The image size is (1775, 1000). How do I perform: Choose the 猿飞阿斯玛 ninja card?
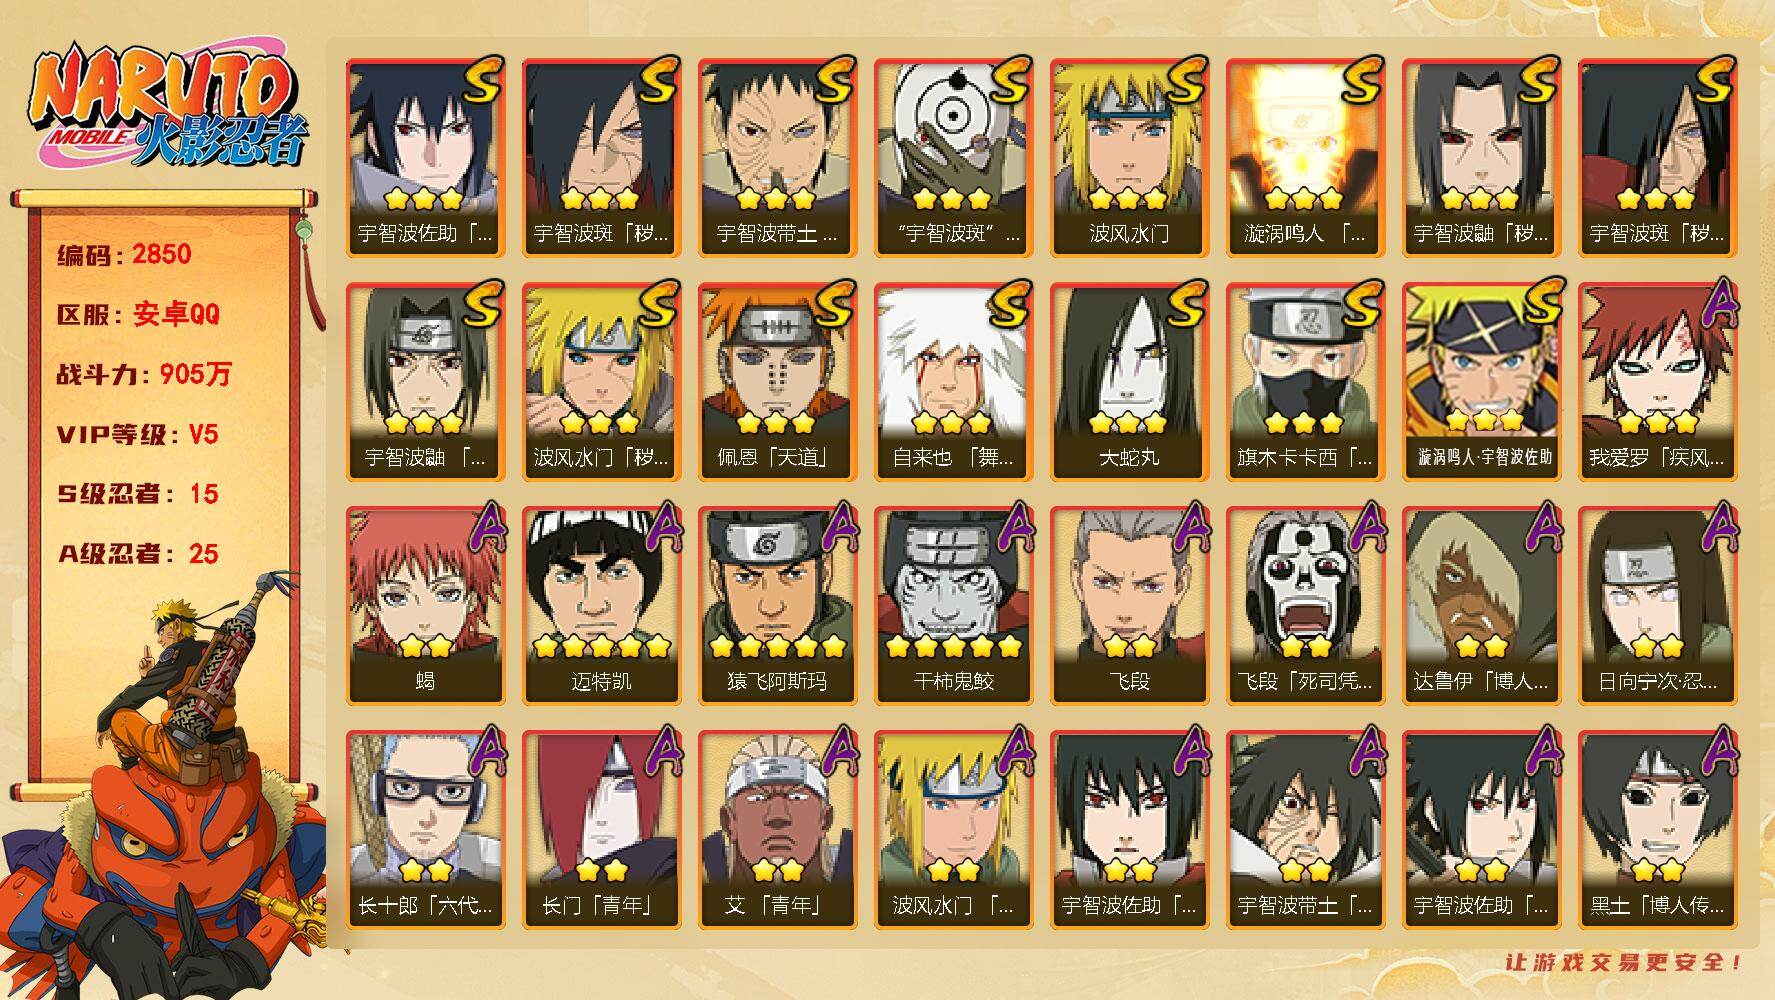[777, 606]
